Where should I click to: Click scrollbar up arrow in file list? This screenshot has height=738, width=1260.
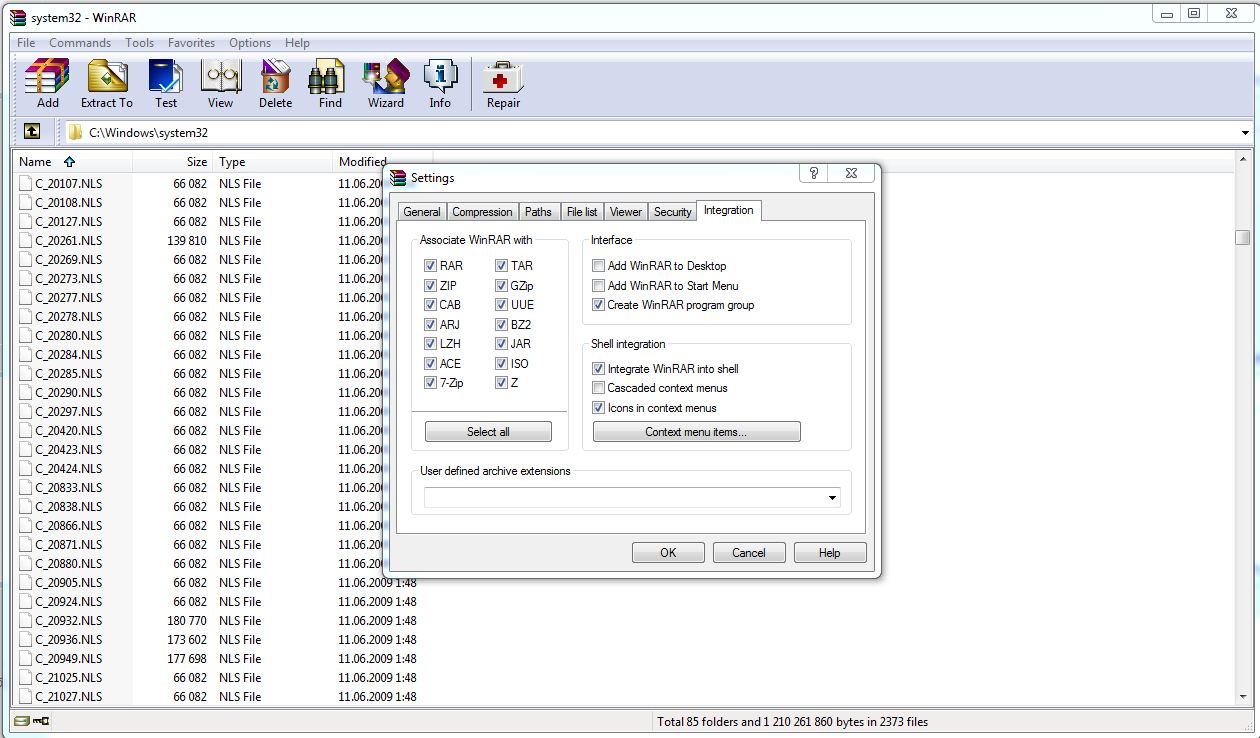(x=1243, y=160)
